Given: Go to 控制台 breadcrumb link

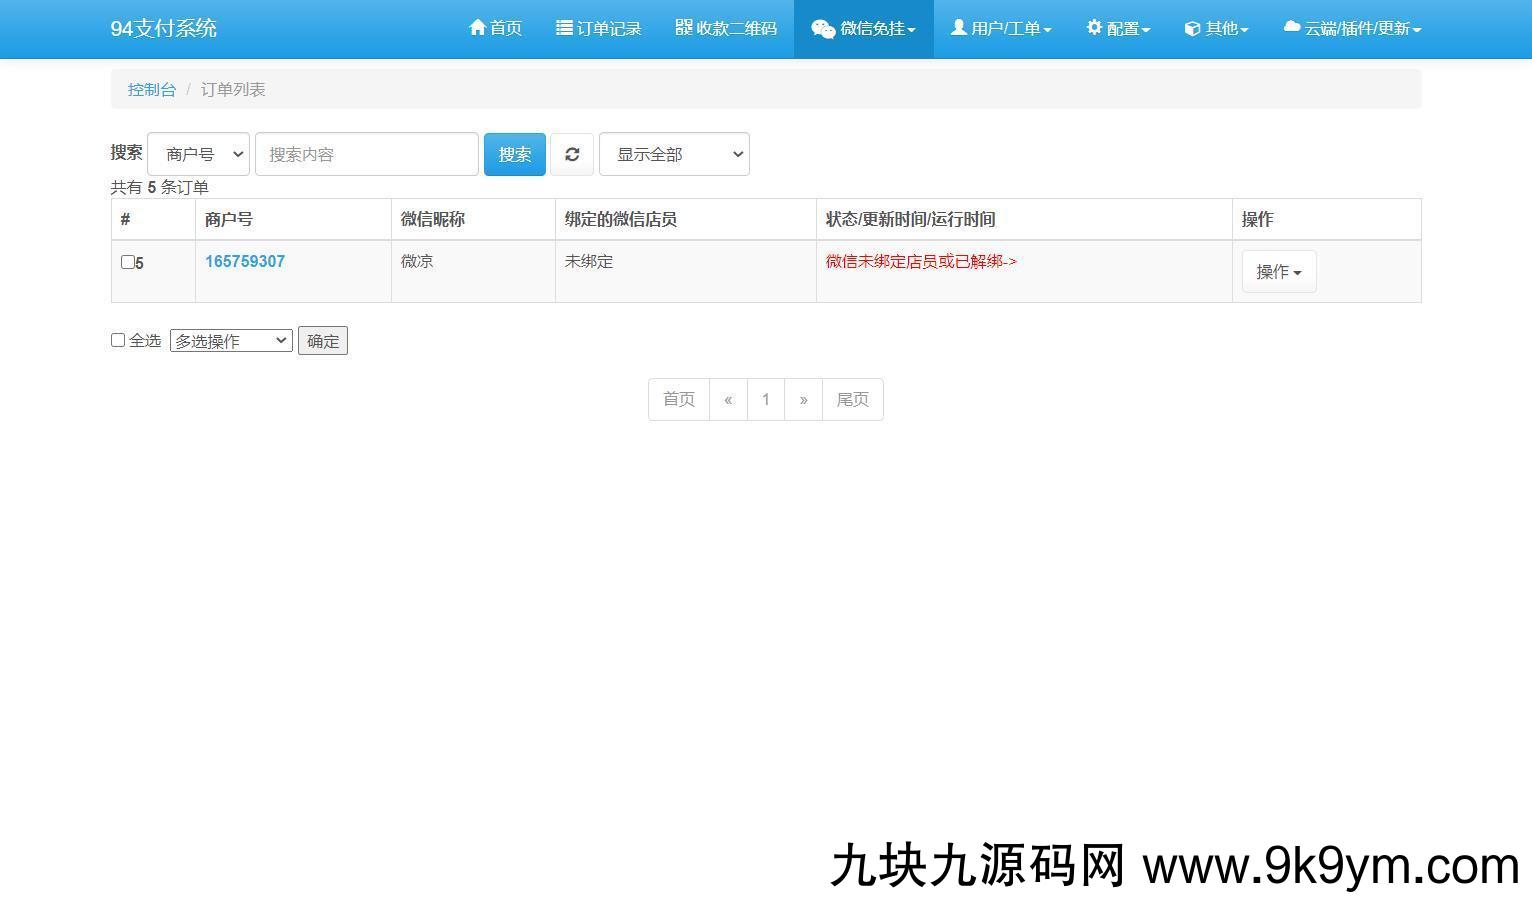Looking at the screenshot, I should pos(152,90).
